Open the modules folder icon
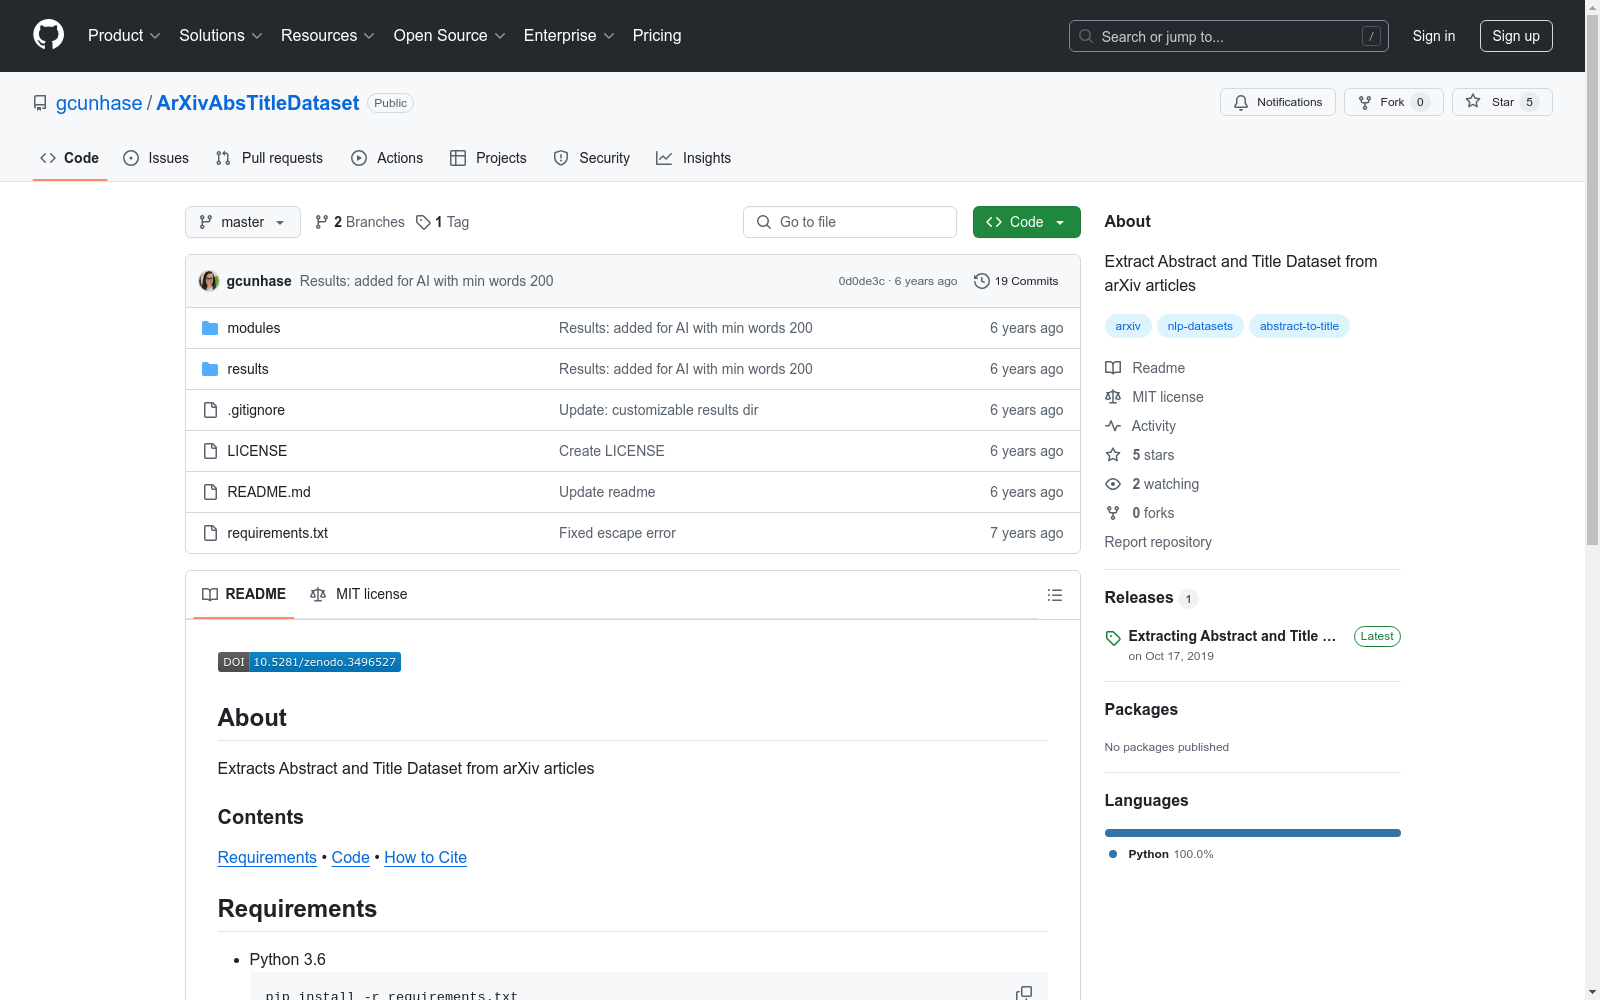Screen dimensions: 1600x1000 point(210,328)
